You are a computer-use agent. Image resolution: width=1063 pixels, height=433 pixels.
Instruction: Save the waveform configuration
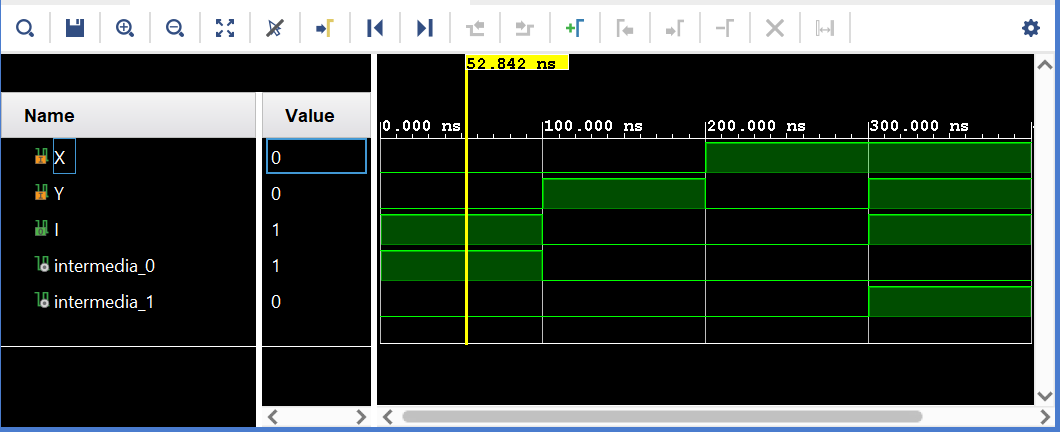[x=75, y=28]
